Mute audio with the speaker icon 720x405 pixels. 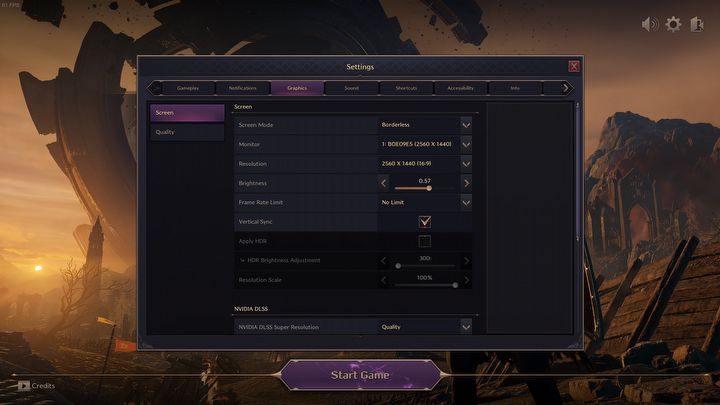click(x=650, y=24)
